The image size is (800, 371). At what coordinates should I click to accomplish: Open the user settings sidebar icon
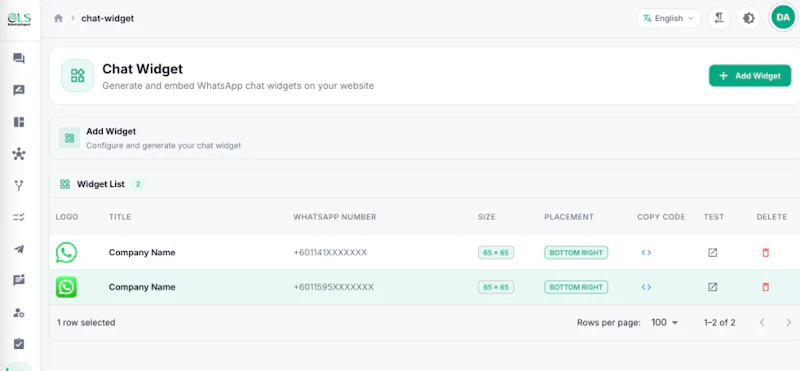click(19, 312)
